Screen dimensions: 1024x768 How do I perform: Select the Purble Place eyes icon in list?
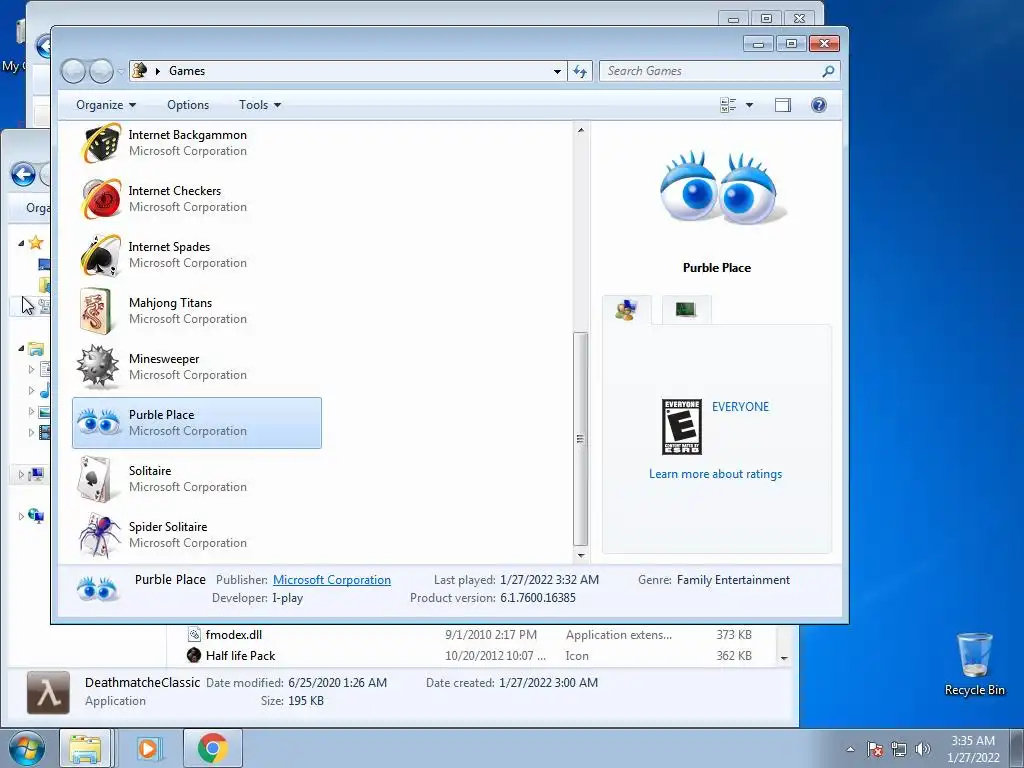(99, 423)
